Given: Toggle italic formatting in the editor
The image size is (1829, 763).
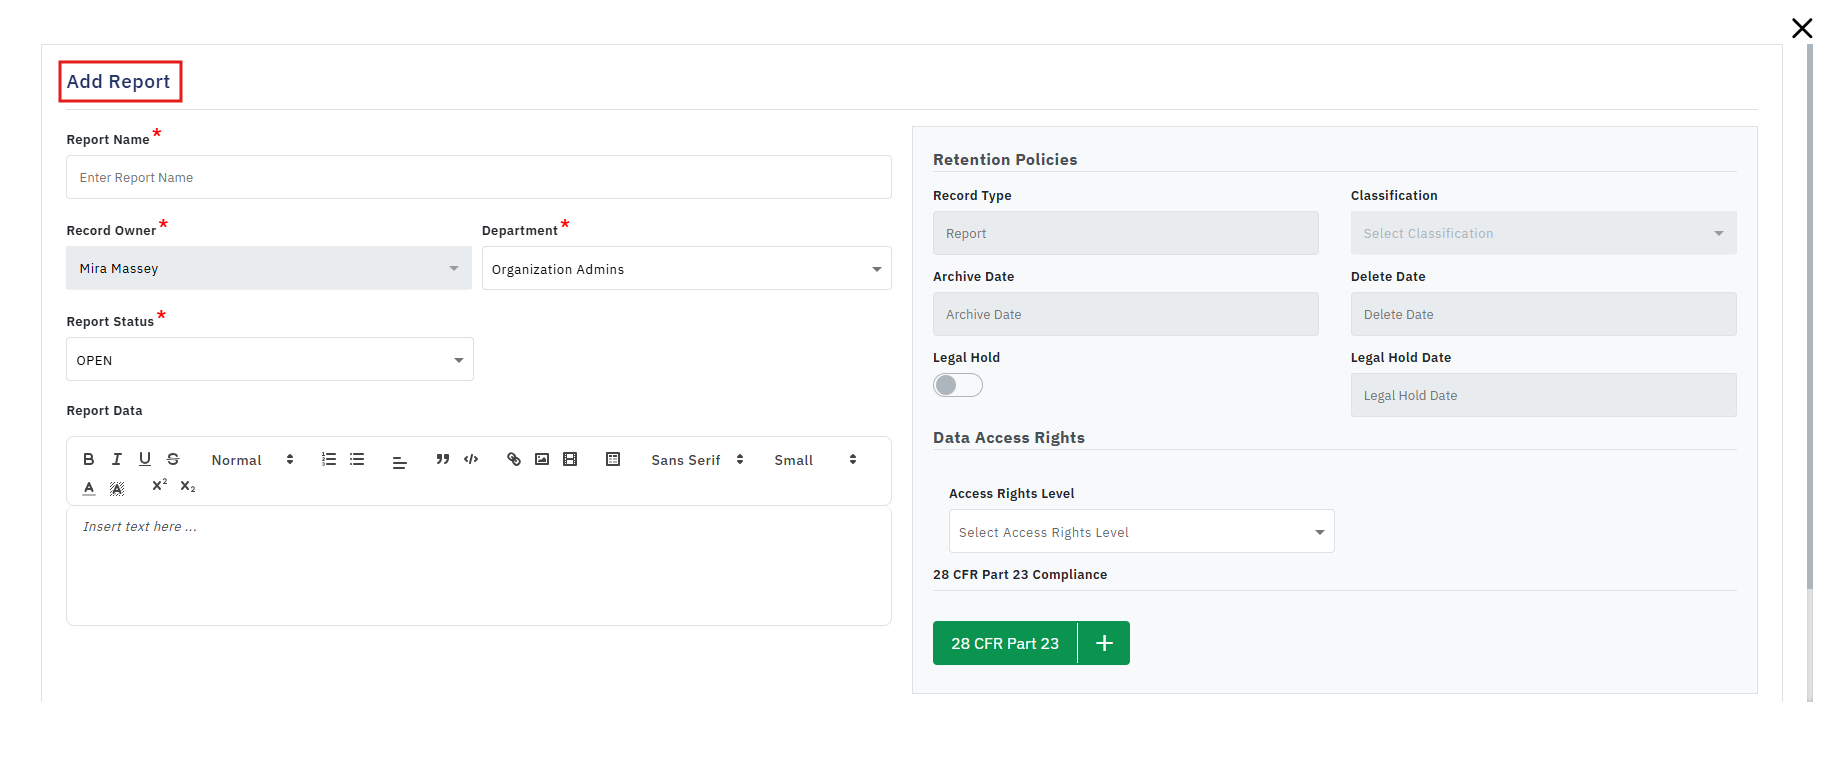Looking at the screenshot, I should click(117, 459).
